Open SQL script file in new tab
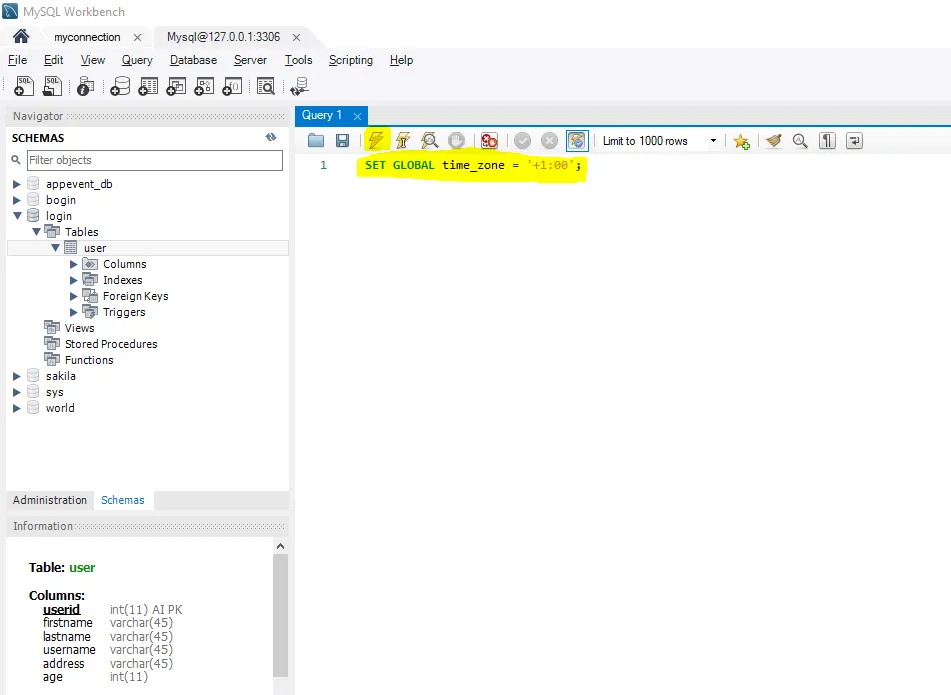This screenshot has height=695, width=951. 52,87
